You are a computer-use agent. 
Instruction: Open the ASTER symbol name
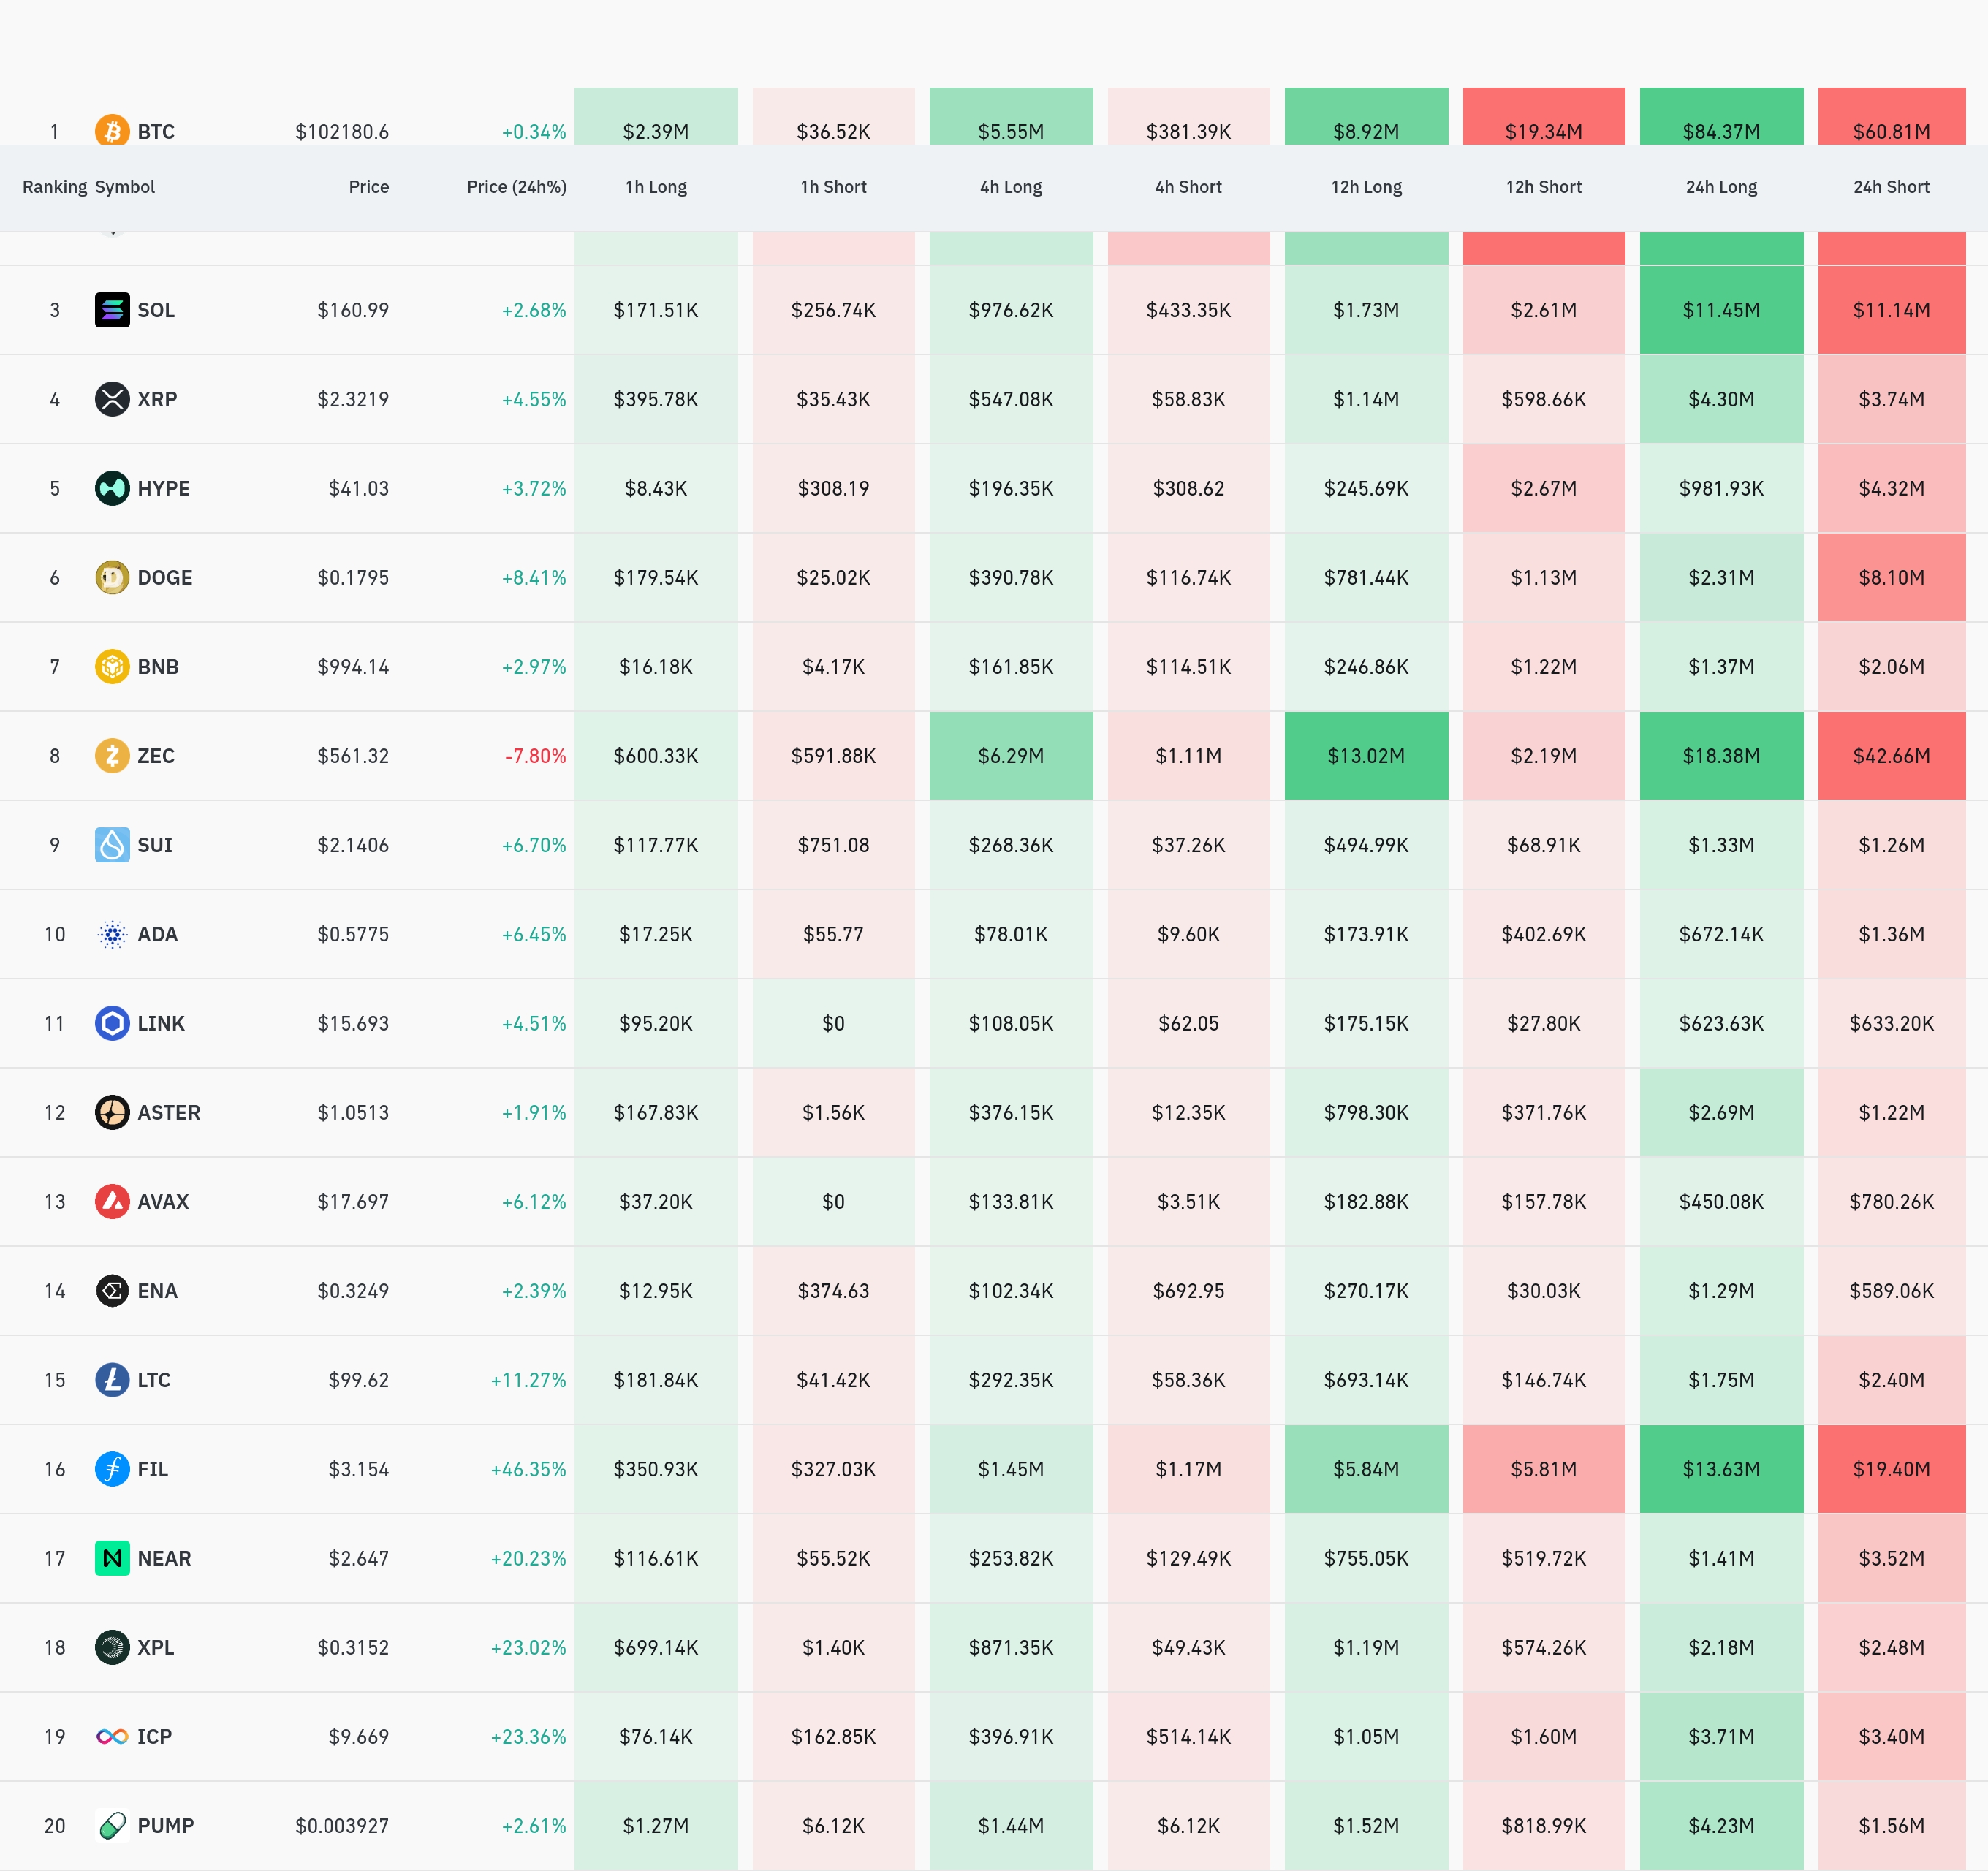point(169,1112)
